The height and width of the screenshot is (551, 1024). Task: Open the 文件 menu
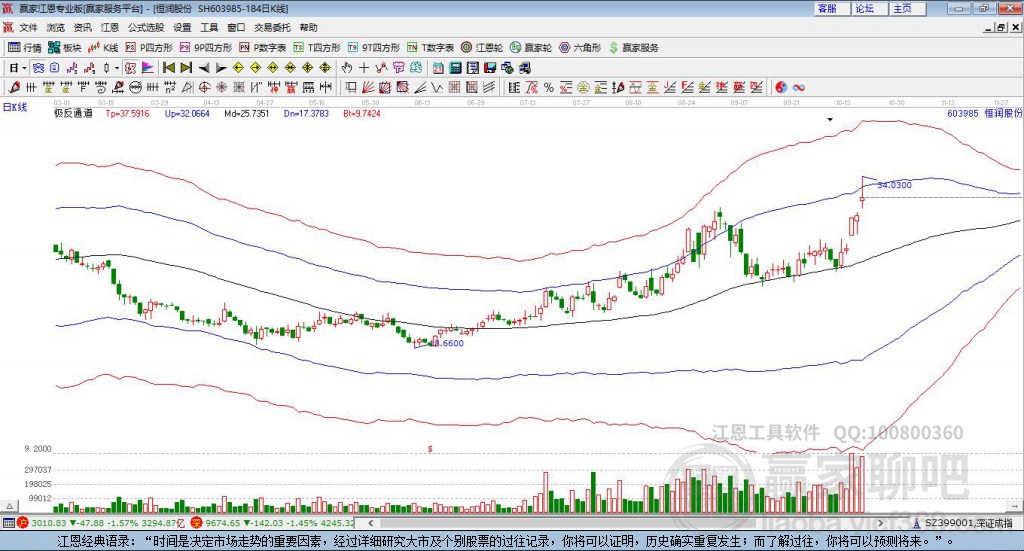[29, 27]
